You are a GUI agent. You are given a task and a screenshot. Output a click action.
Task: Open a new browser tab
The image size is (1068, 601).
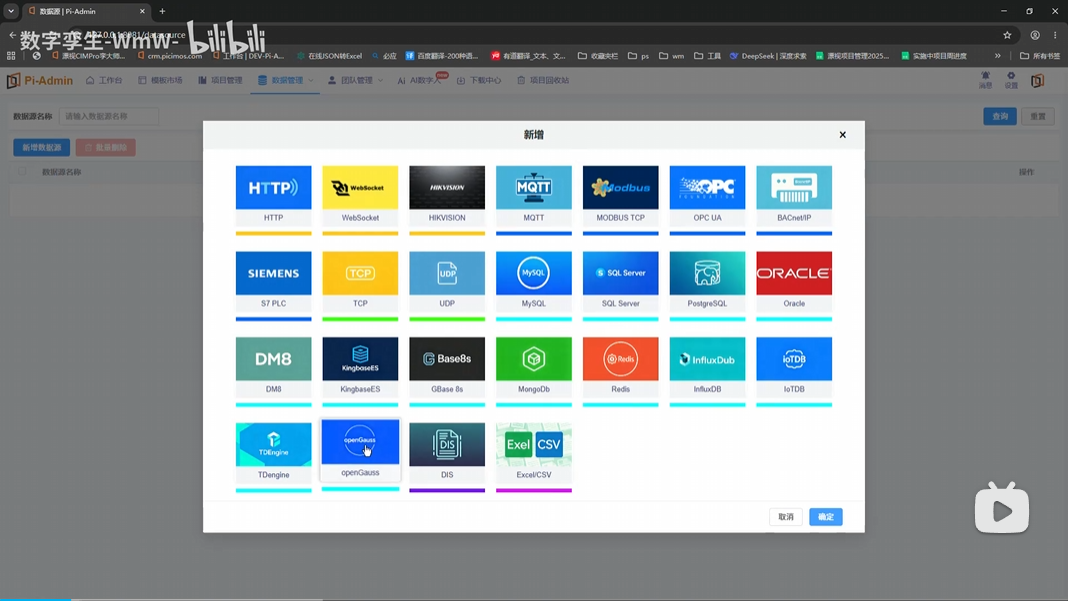pyautogui.click(x=162, y=12)
